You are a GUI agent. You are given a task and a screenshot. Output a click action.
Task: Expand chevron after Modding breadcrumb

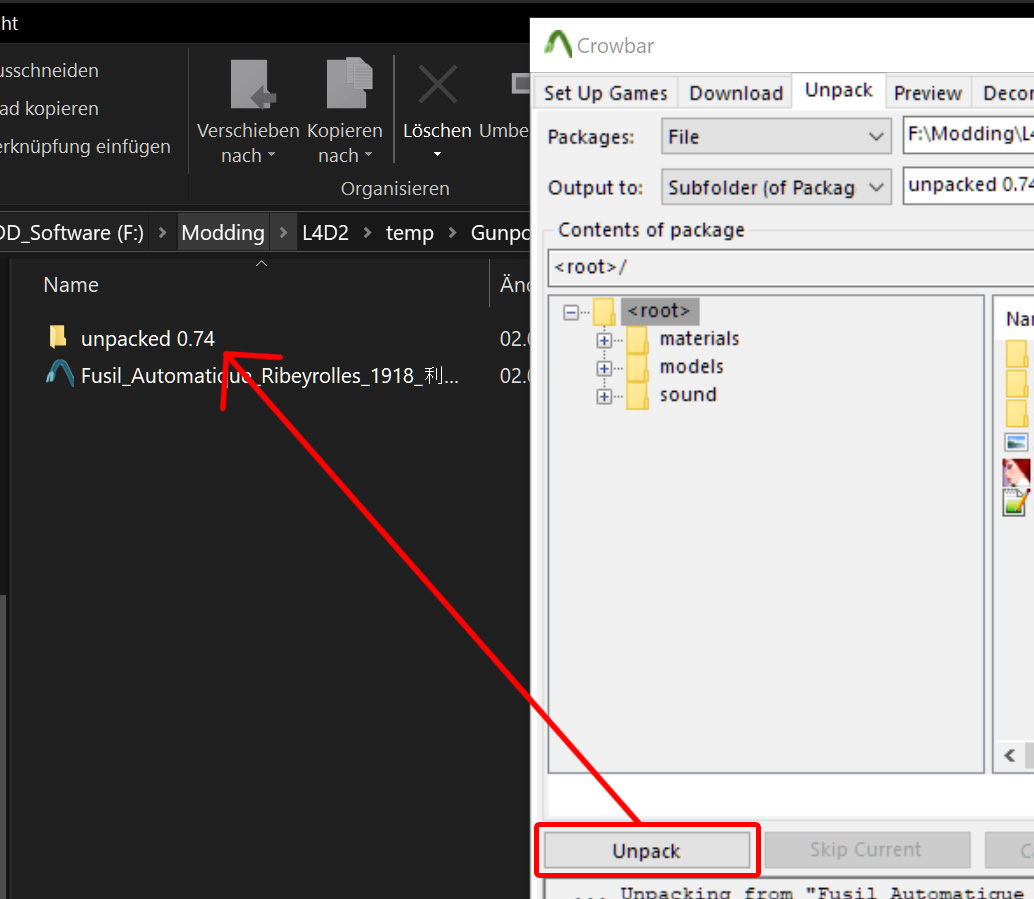click(284, 232)
